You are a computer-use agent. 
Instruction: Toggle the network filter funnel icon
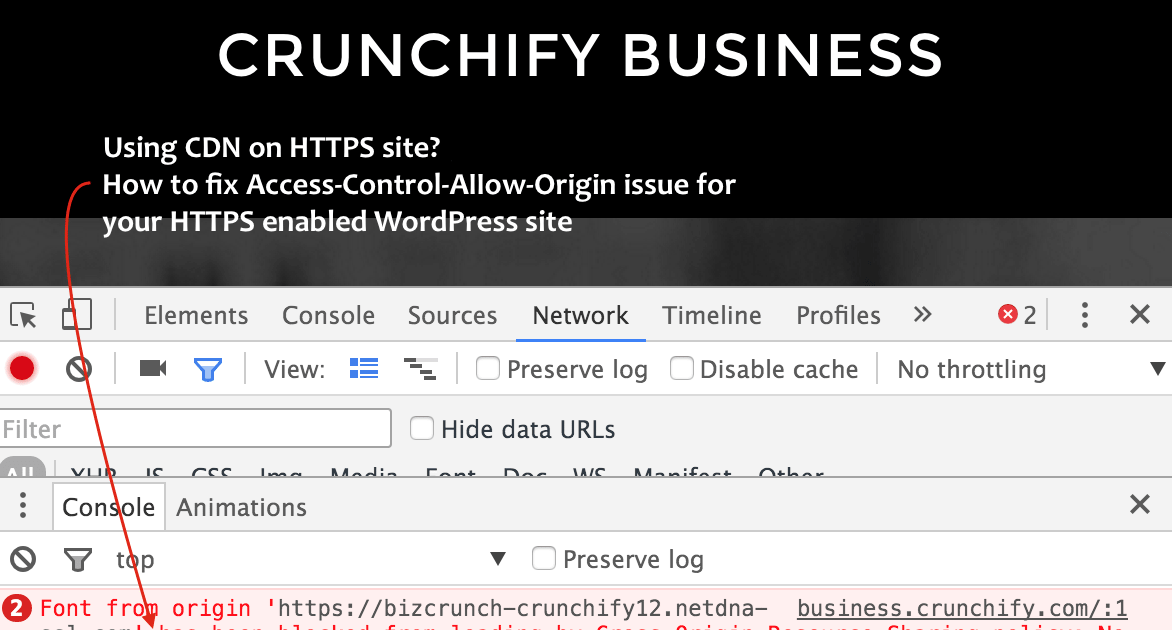pyautogui.click(x=208, y=369)
